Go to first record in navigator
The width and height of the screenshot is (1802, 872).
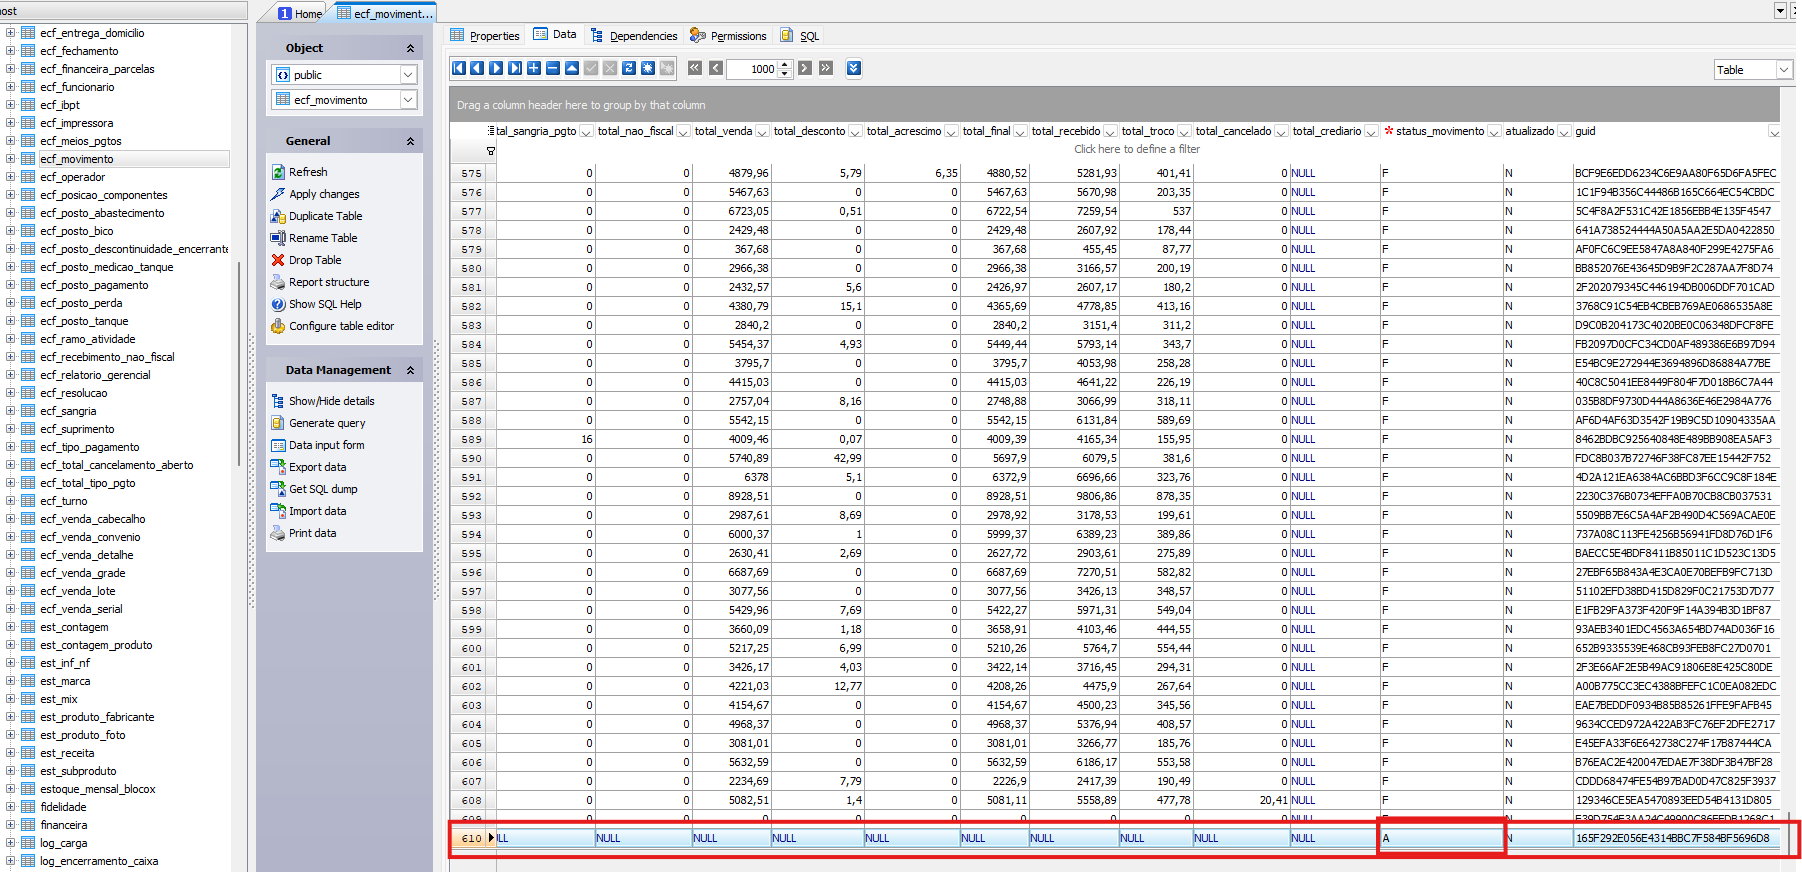point(458,68)
